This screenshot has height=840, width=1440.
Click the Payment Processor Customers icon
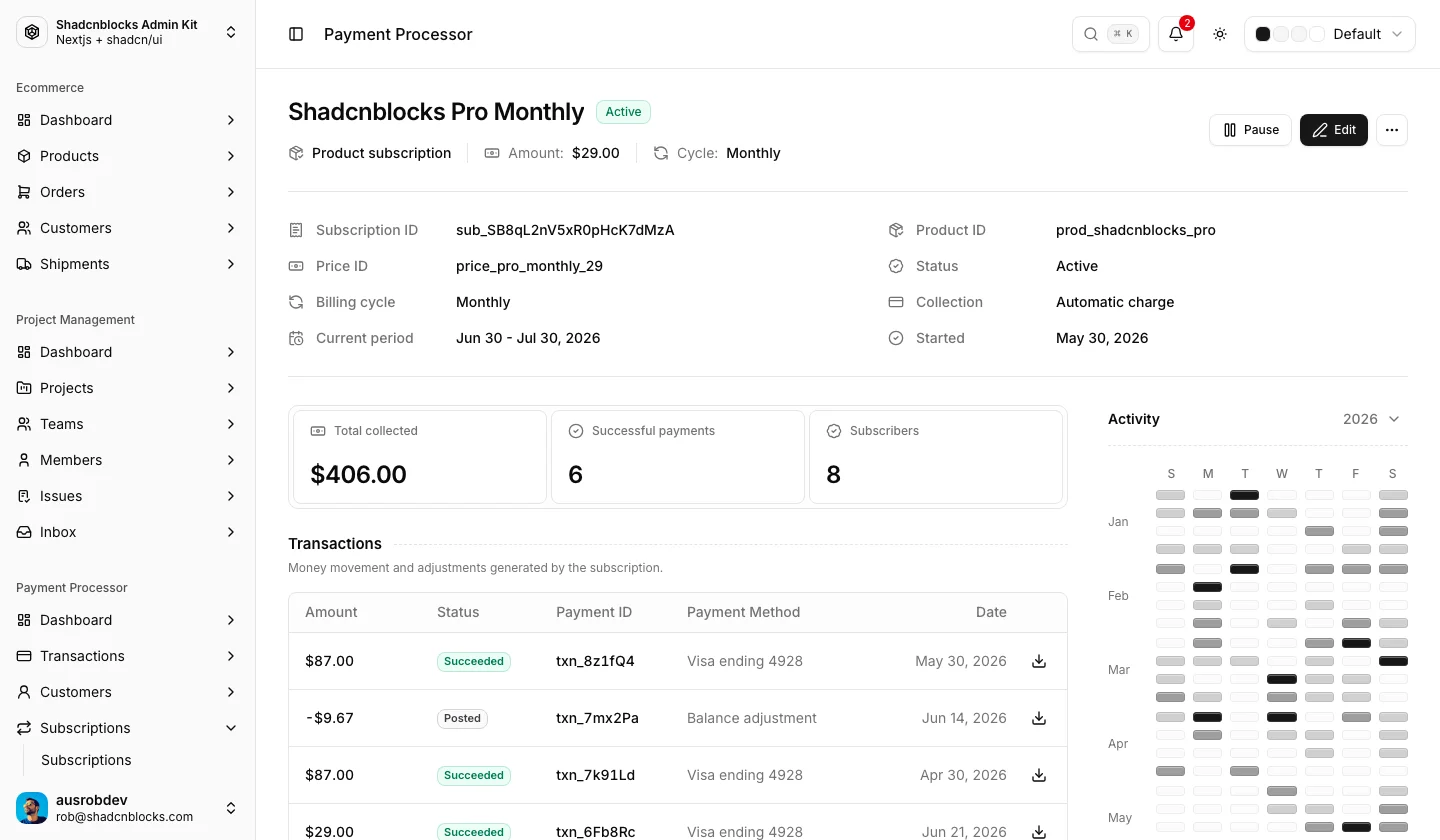pos(24,692)
